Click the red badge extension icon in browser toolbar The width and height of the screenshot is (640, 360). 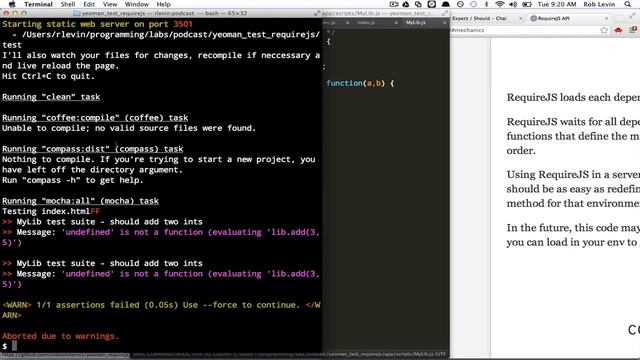click(x=633, y=29)
